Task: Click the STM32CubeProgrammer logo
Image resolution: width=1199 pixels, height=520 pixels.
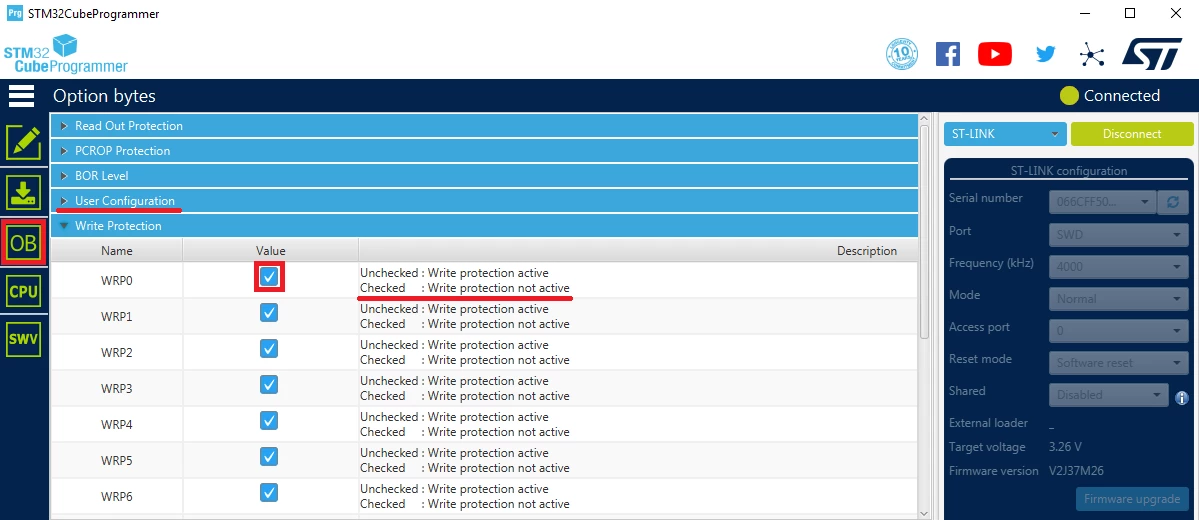Action: [x=66, y=54]
